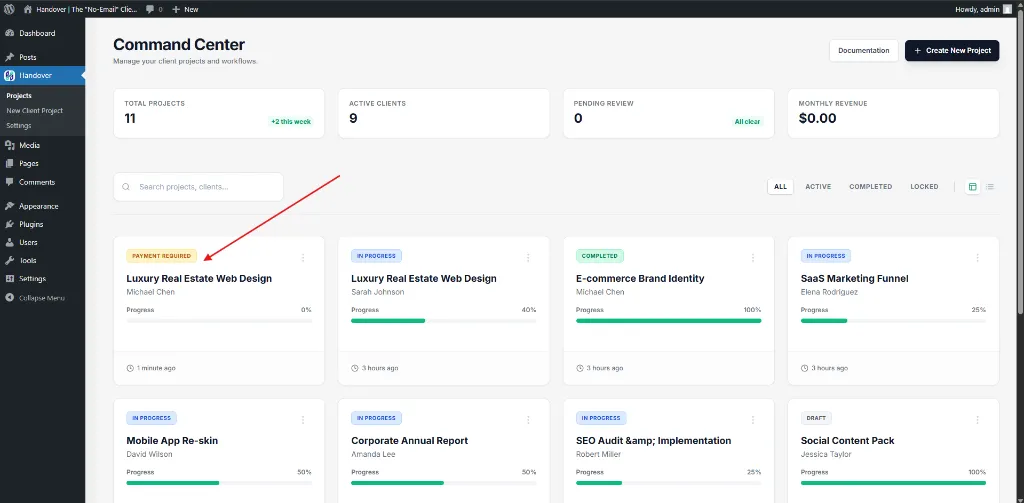Open the Handover plugin menu icon
Viewport: 1024px width, 503px height.
(10, 75)
